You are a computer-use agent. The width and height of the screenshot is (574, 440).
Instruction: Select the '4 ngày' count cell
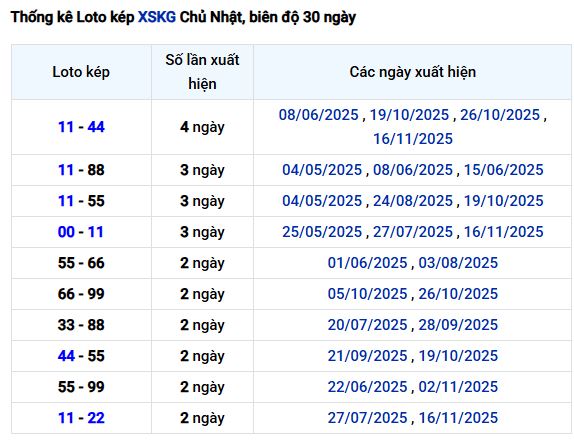click(202, 127)
